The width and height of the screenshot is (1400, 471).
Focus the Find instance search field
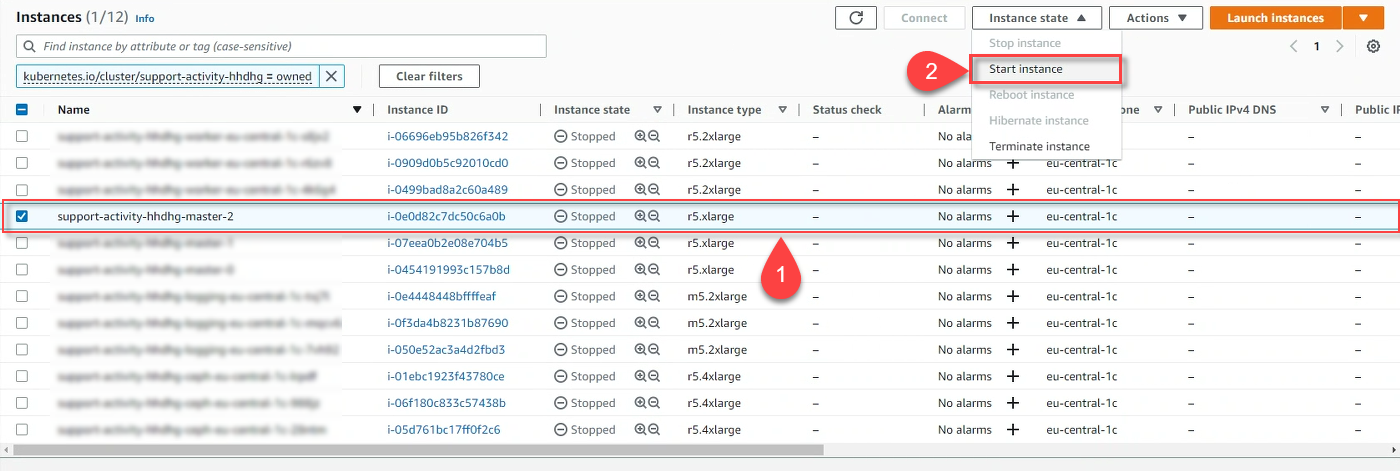click(x=290, y=46)
